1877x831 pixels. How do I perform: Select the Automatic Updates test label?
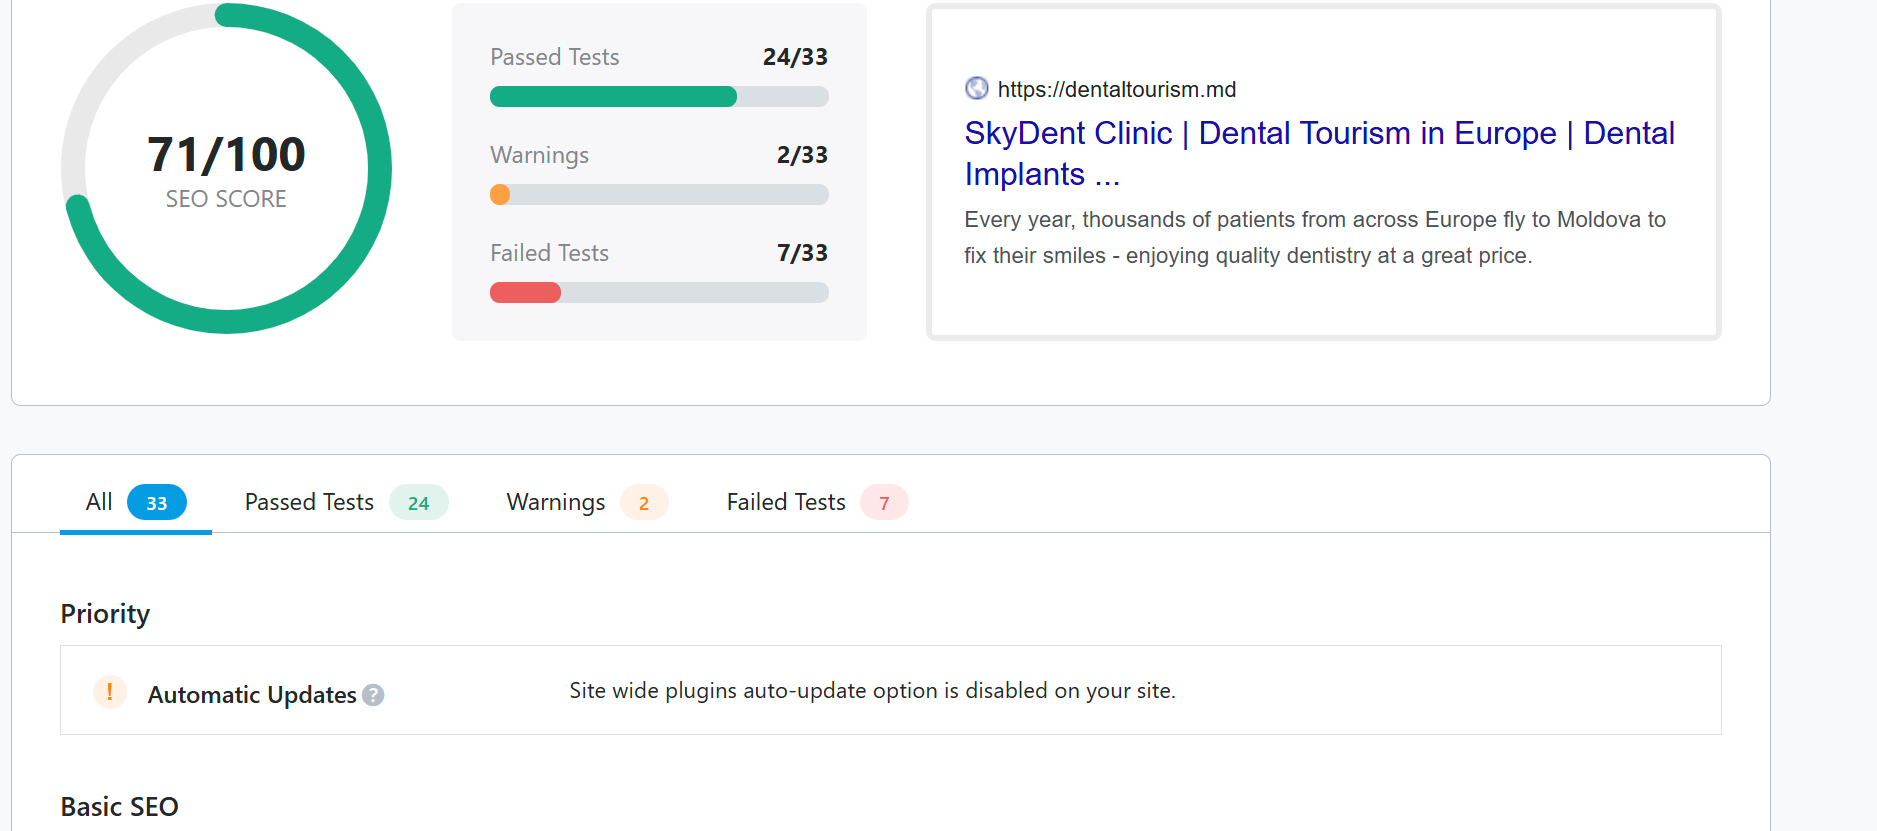coord(252,695)
